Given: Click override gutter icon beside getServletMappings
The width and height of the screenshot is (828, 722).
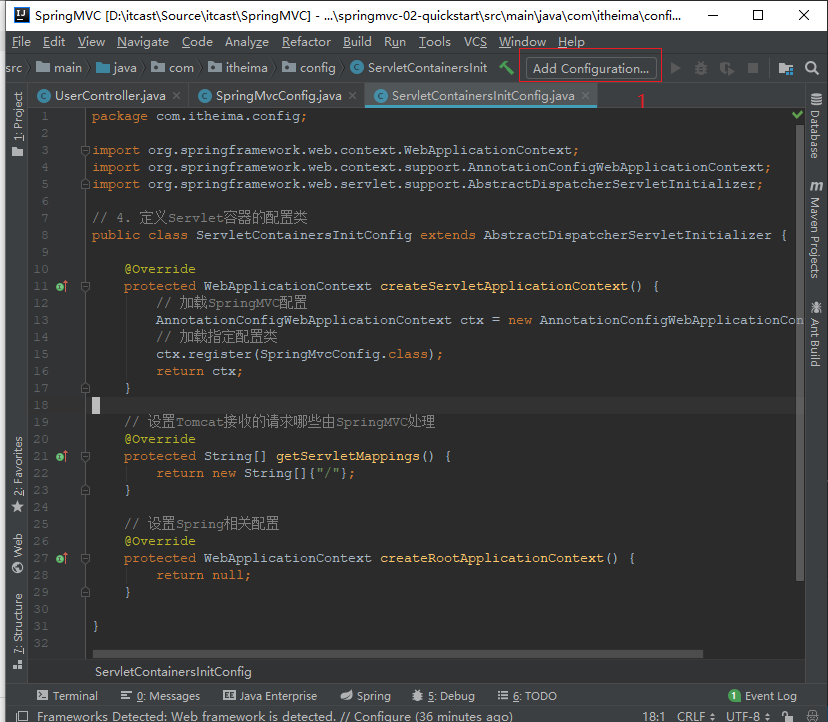Looking at the screenshot, I should point(61,456).
